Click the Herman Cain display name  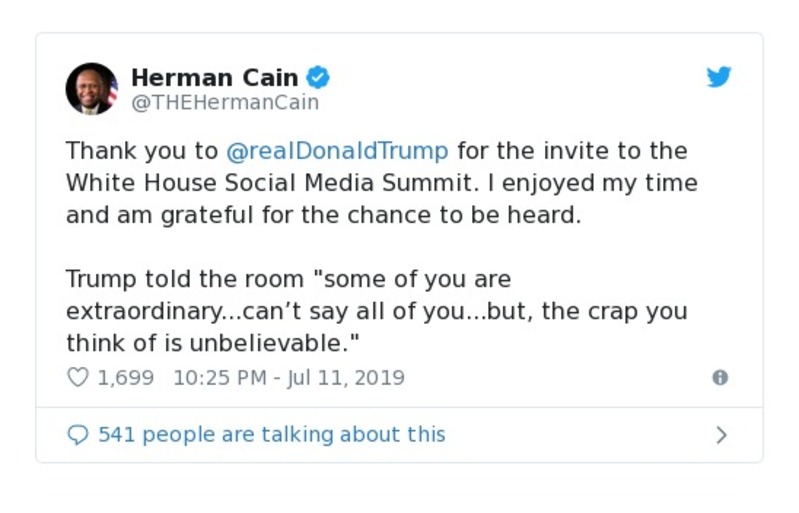coord(214,77)
